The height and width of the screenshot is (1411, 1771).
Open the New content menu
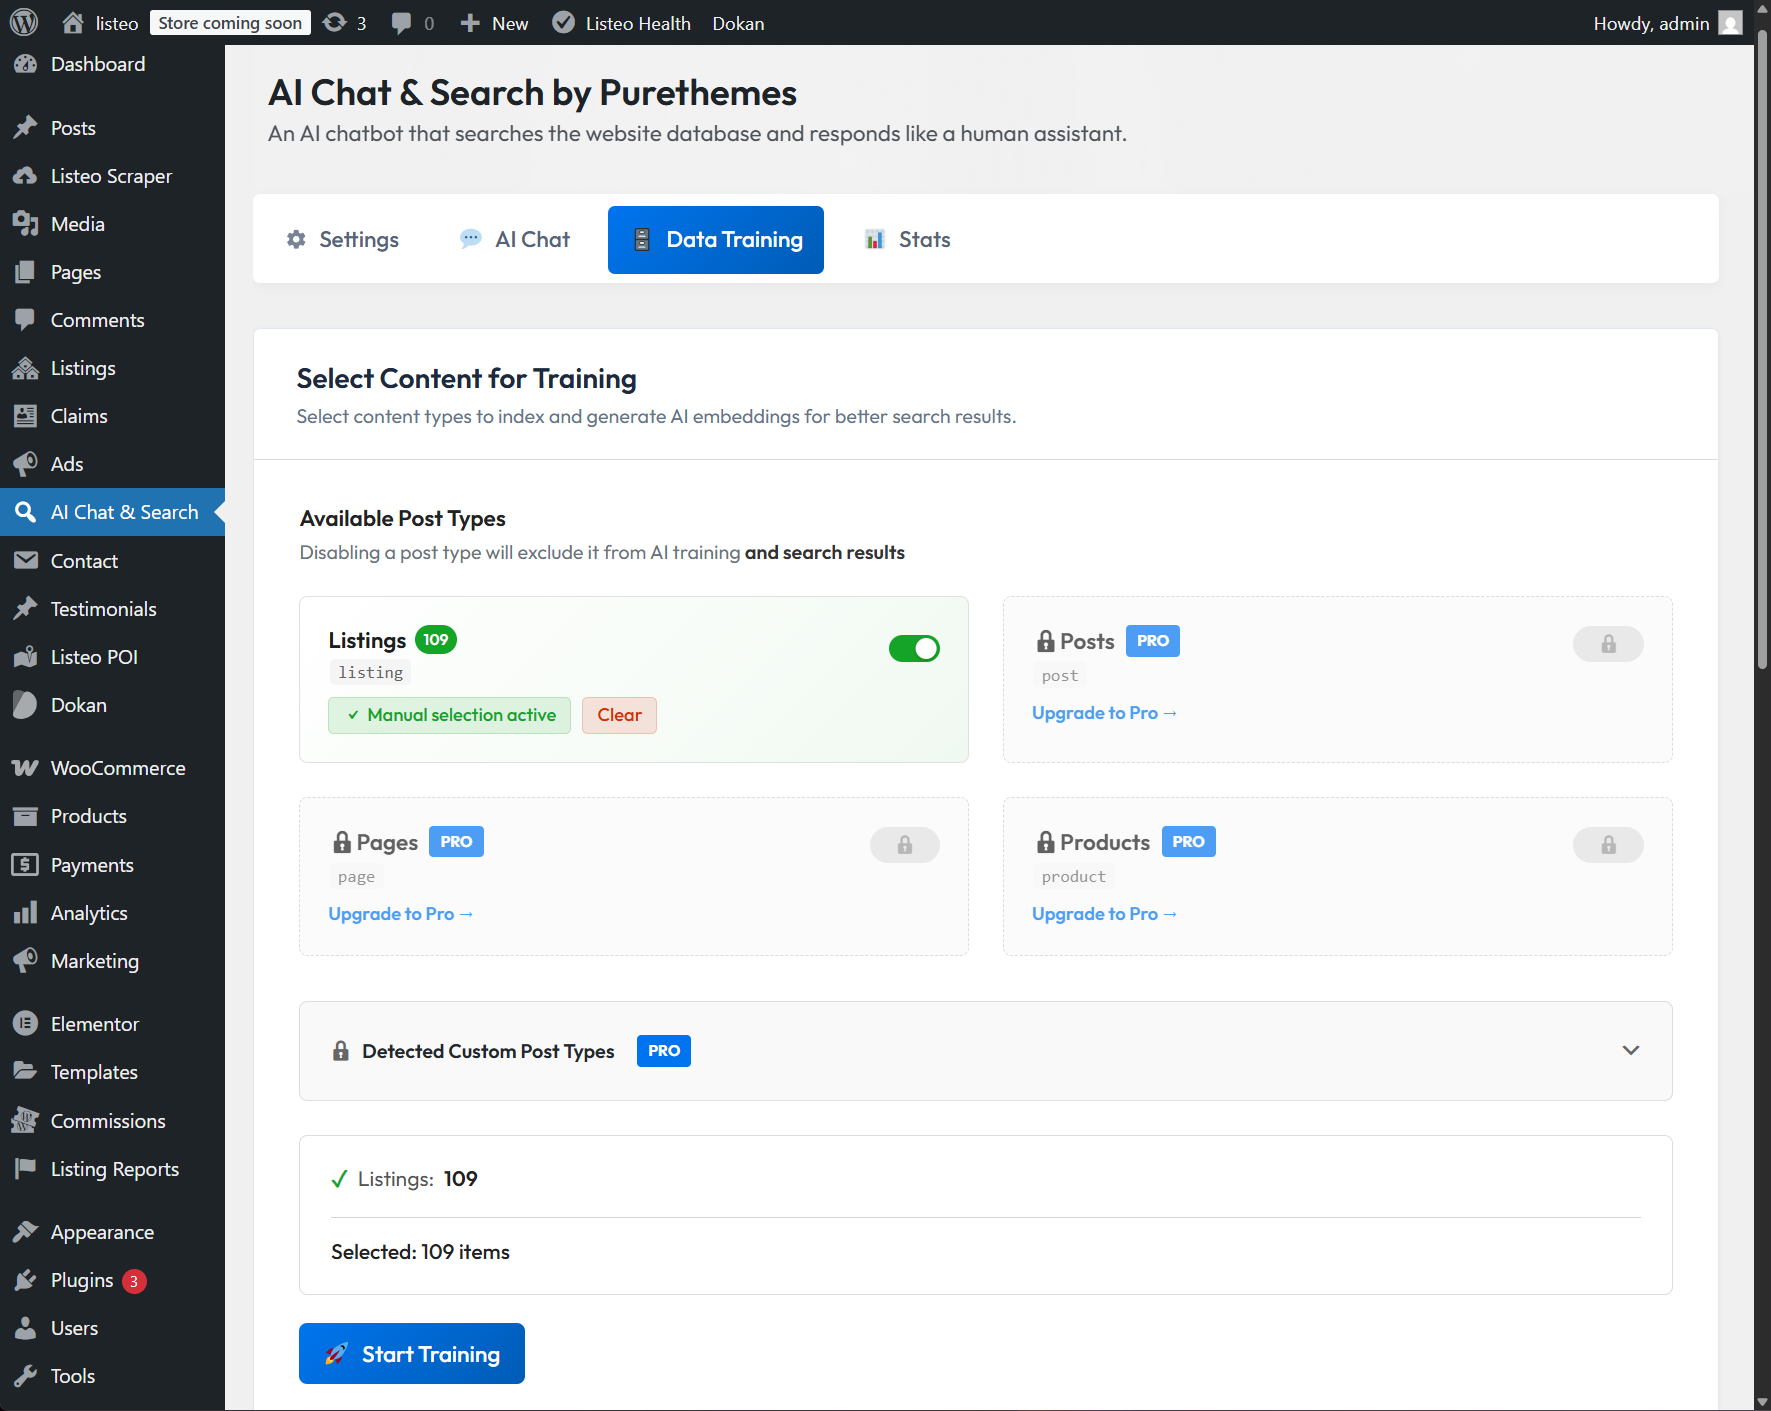(495, 23)
